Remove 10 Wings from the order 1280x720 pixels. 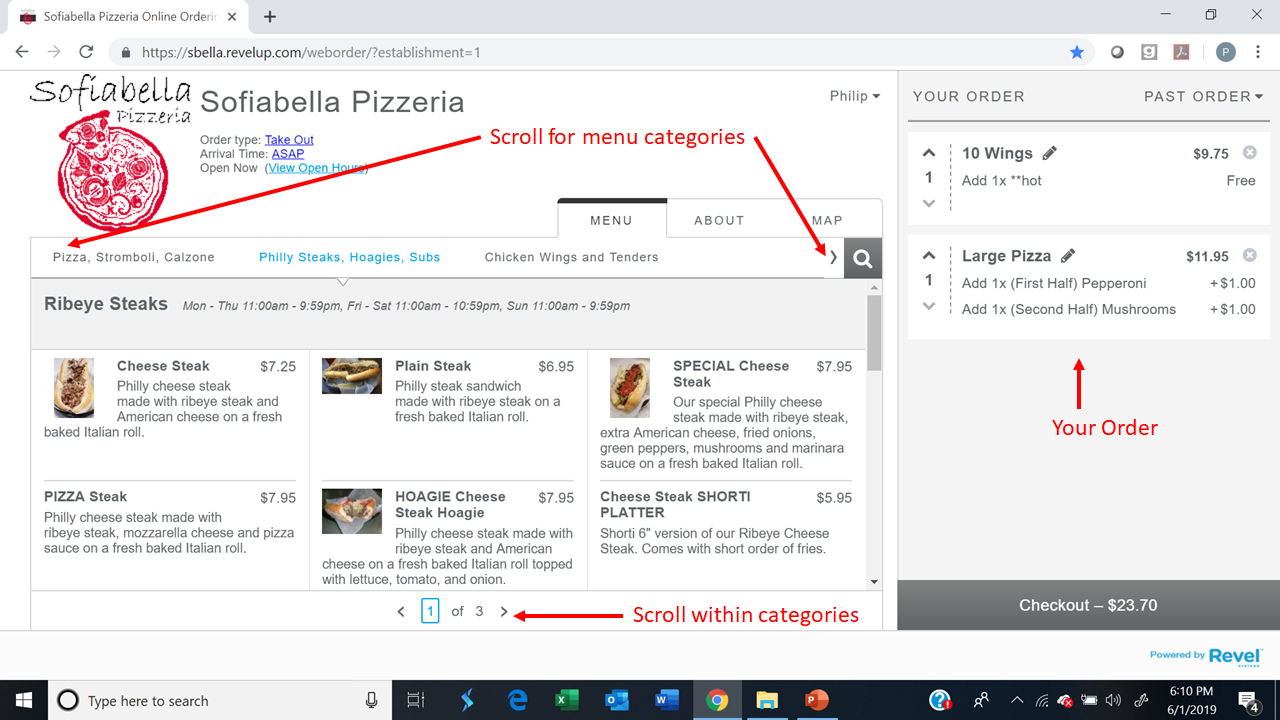1249,153
